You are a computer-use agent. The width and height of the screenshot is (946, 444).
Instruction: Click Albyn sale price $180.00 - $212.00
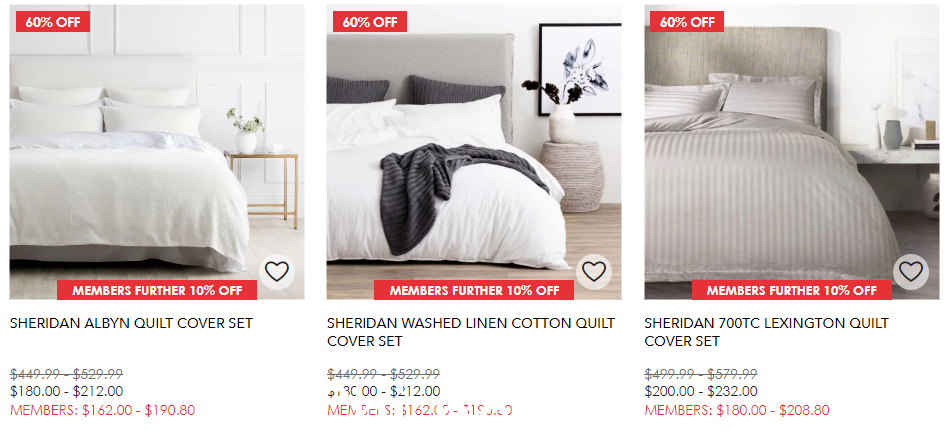(x=66, y=392)
